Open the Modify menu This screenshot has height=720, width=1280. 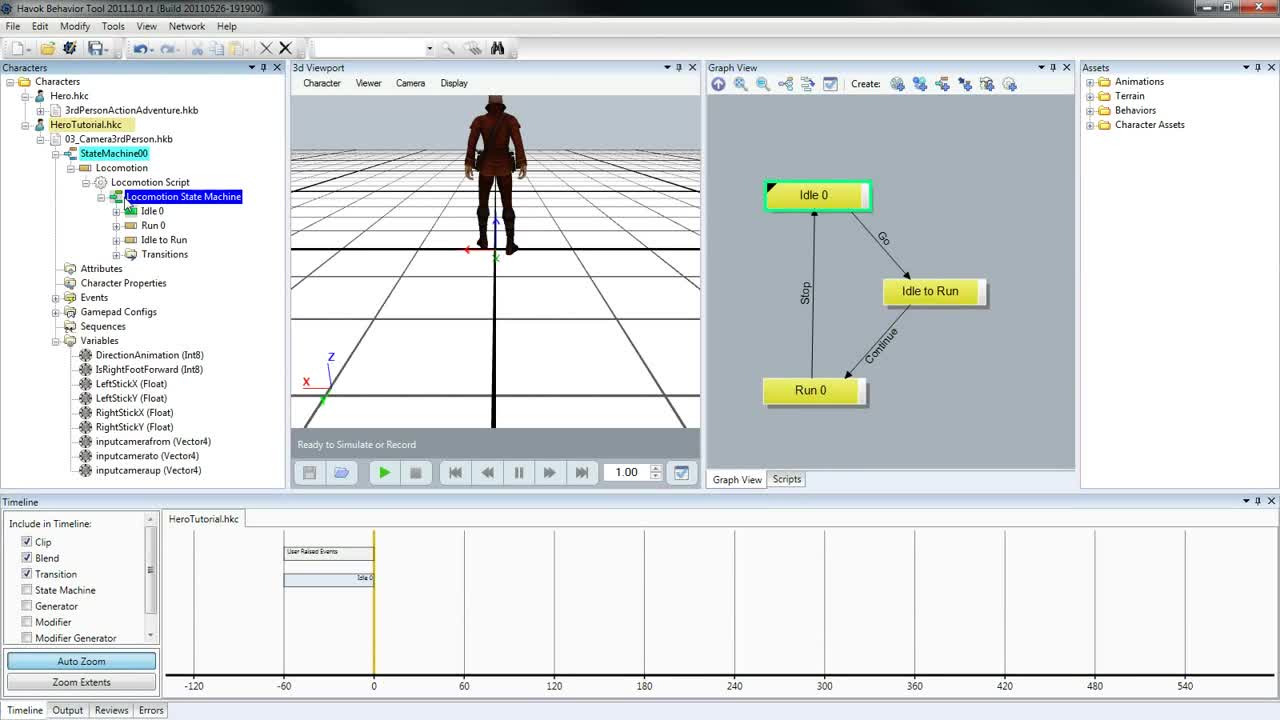pos(75,26)
